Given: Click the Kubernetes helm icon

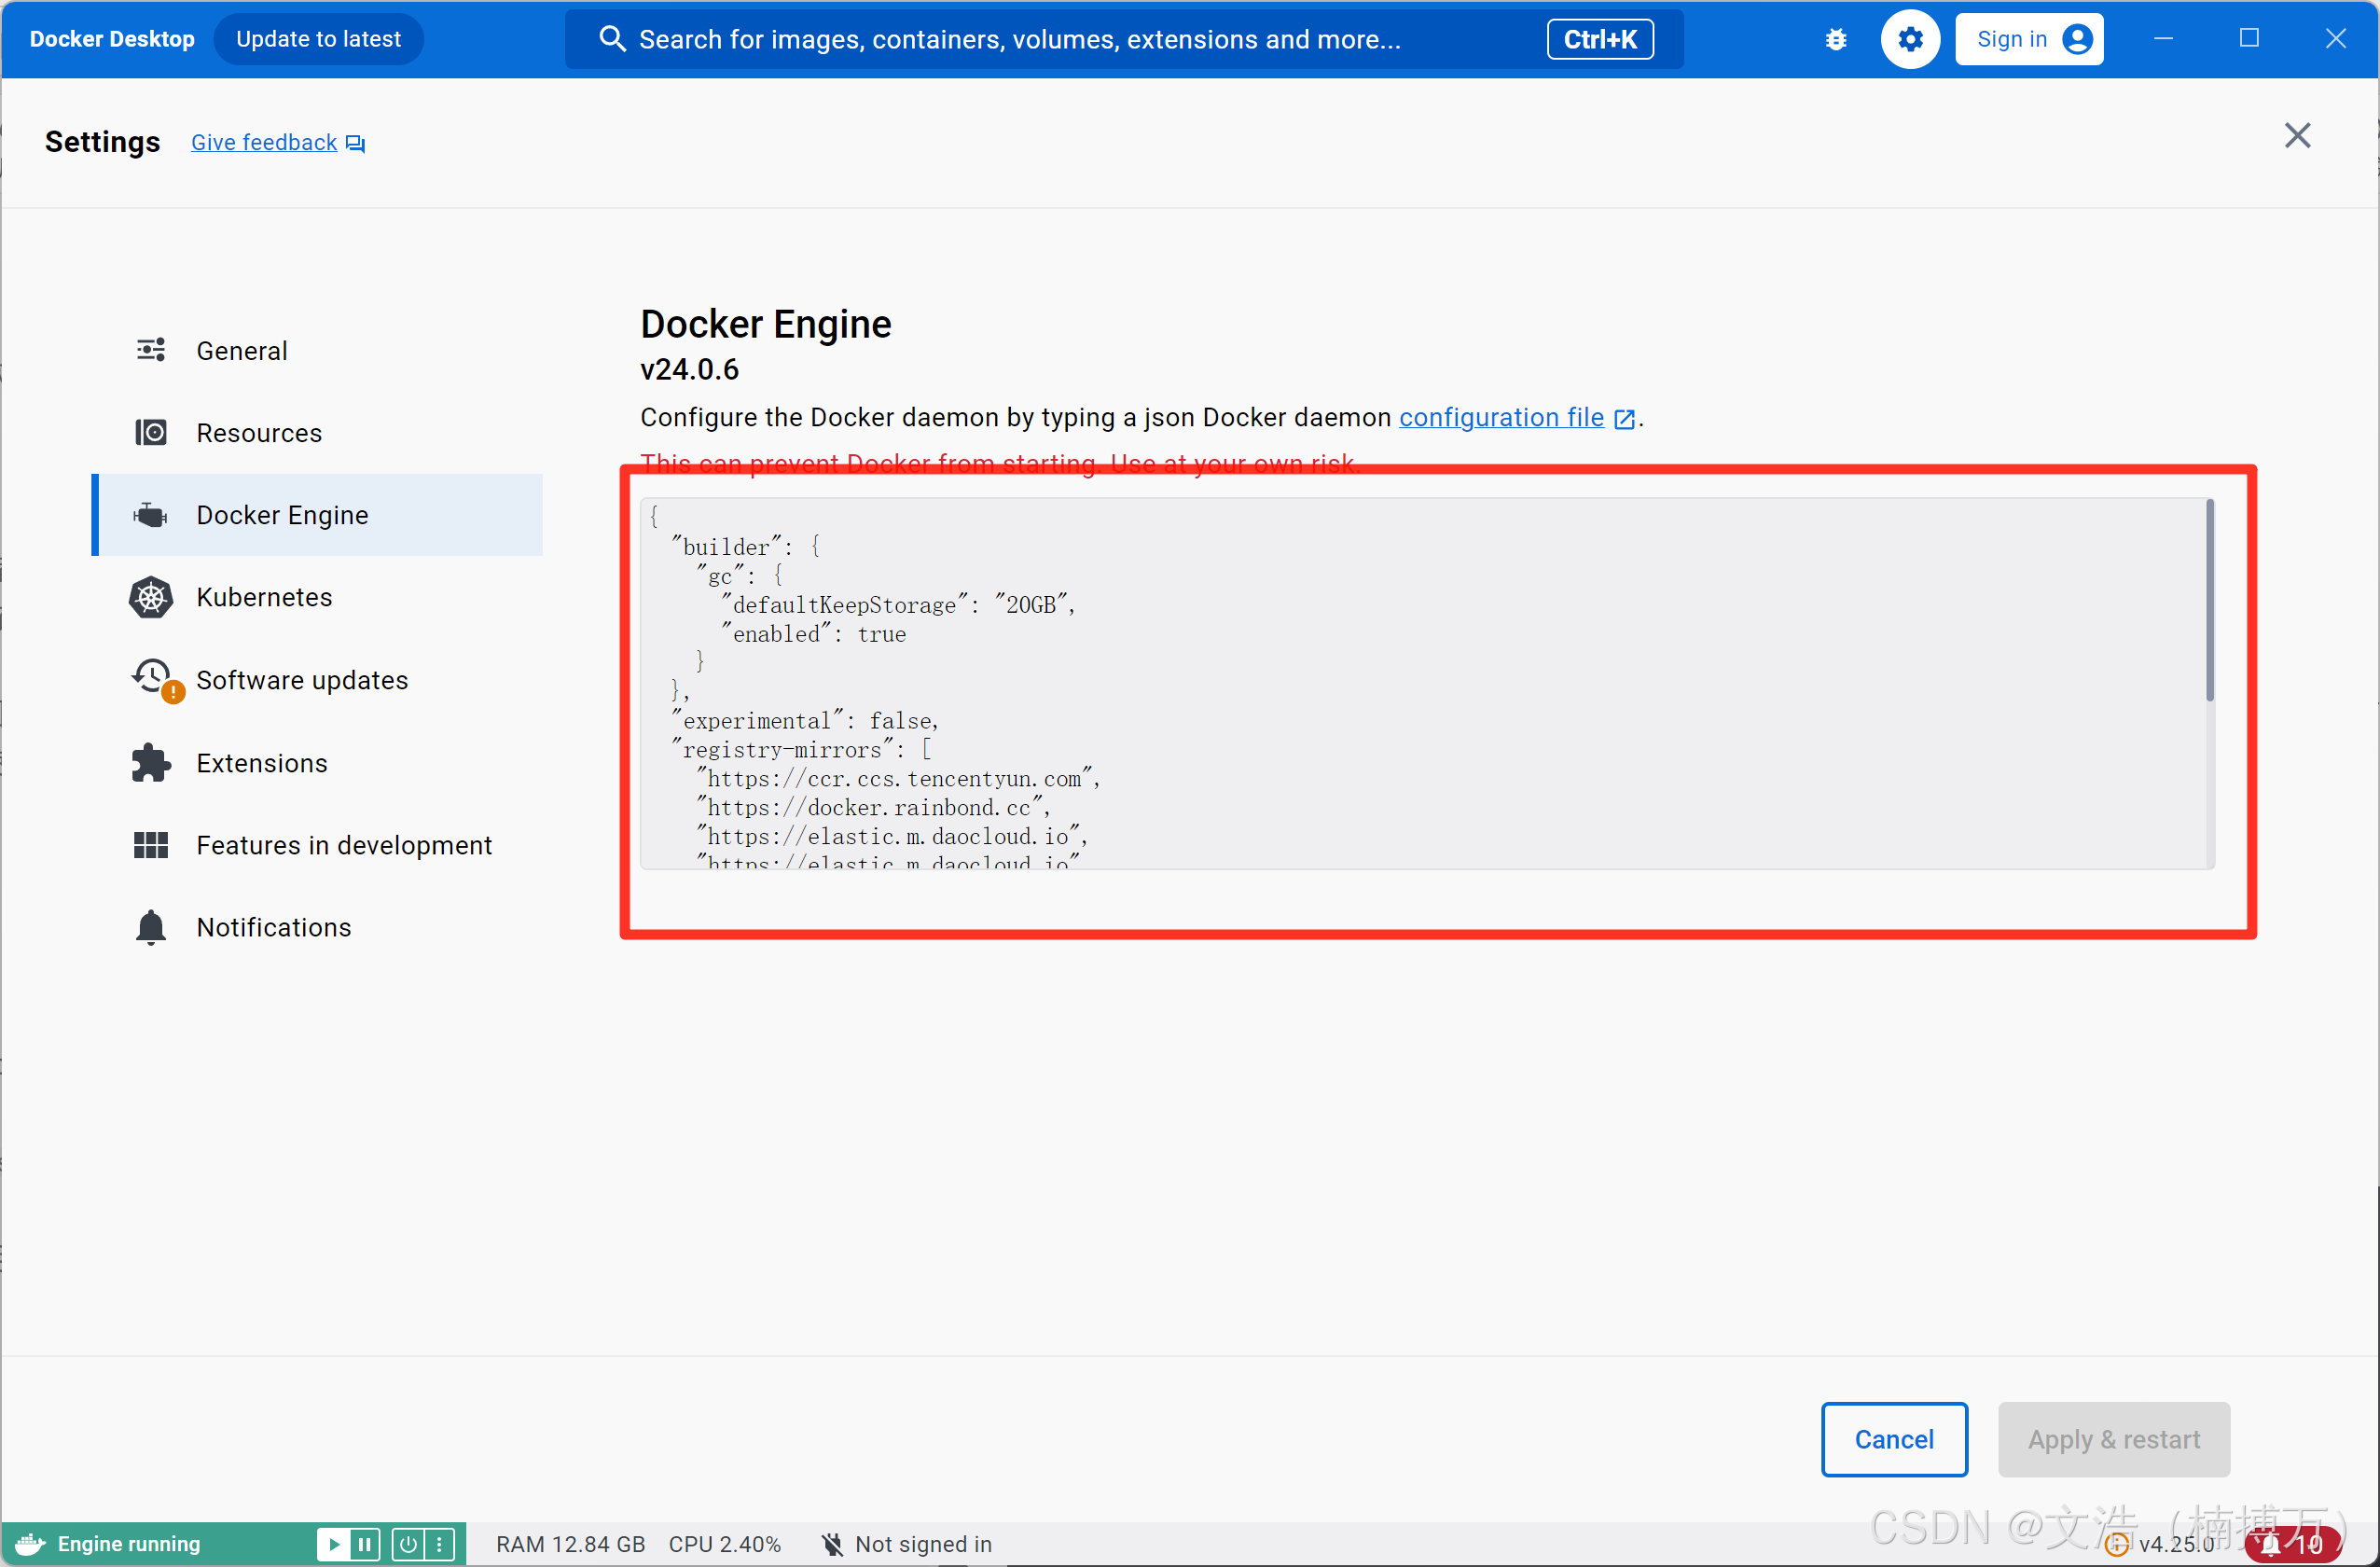Looking at the screenshot, I should (x=151, y=597).
